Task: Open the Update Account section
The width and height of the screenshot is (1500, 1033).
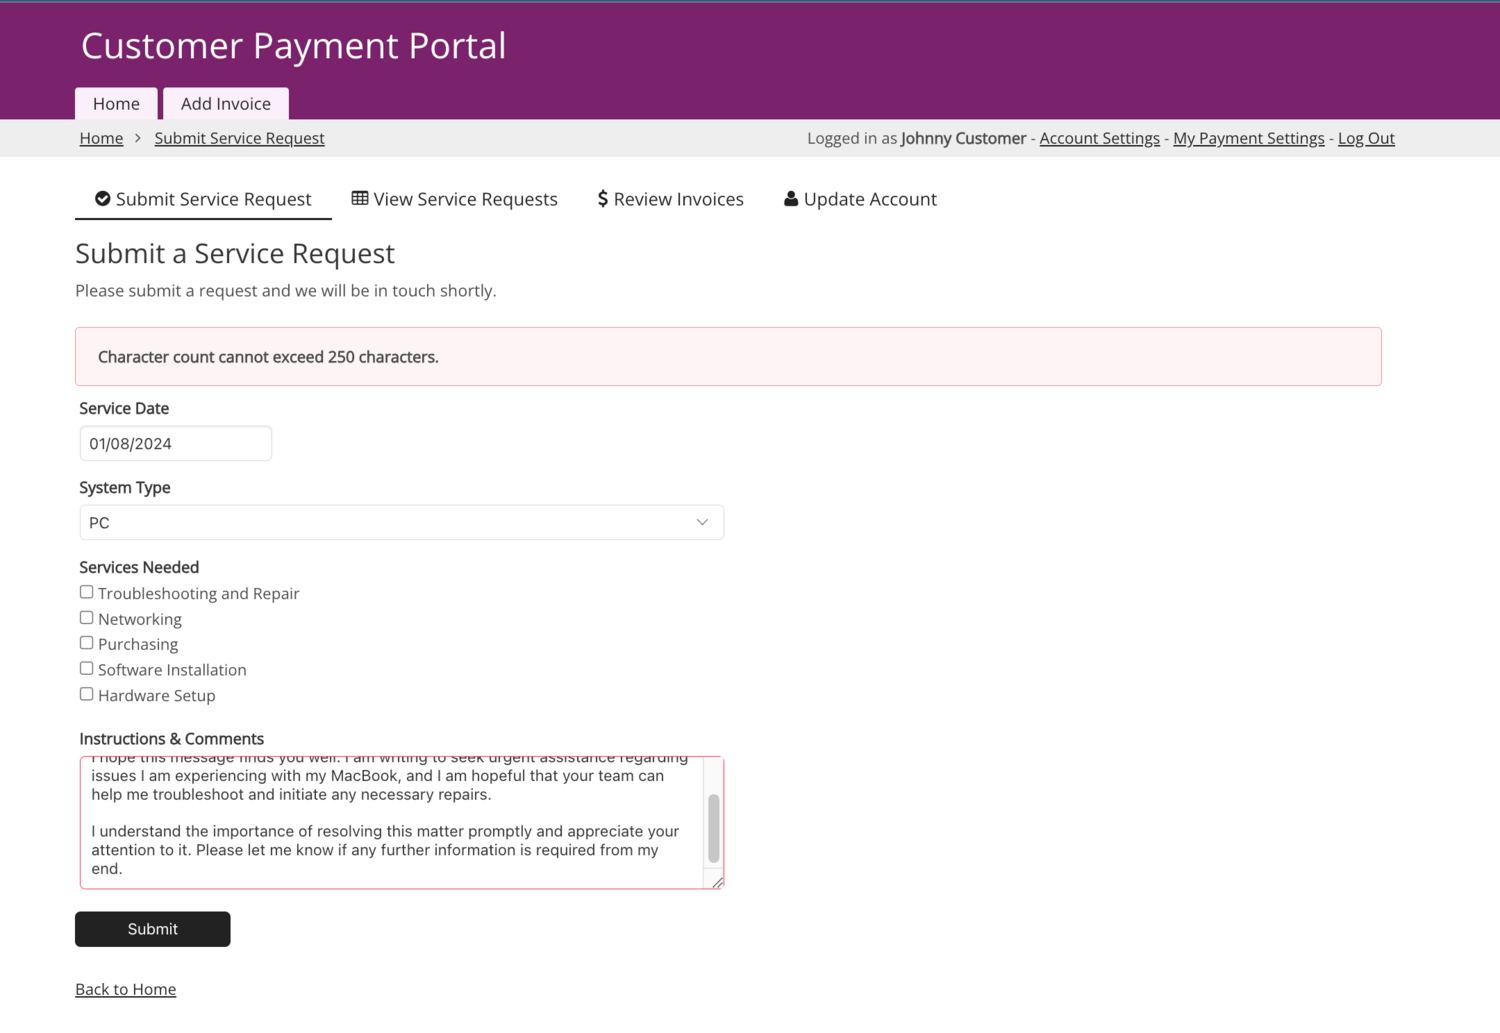Action: tap(870, 198)
